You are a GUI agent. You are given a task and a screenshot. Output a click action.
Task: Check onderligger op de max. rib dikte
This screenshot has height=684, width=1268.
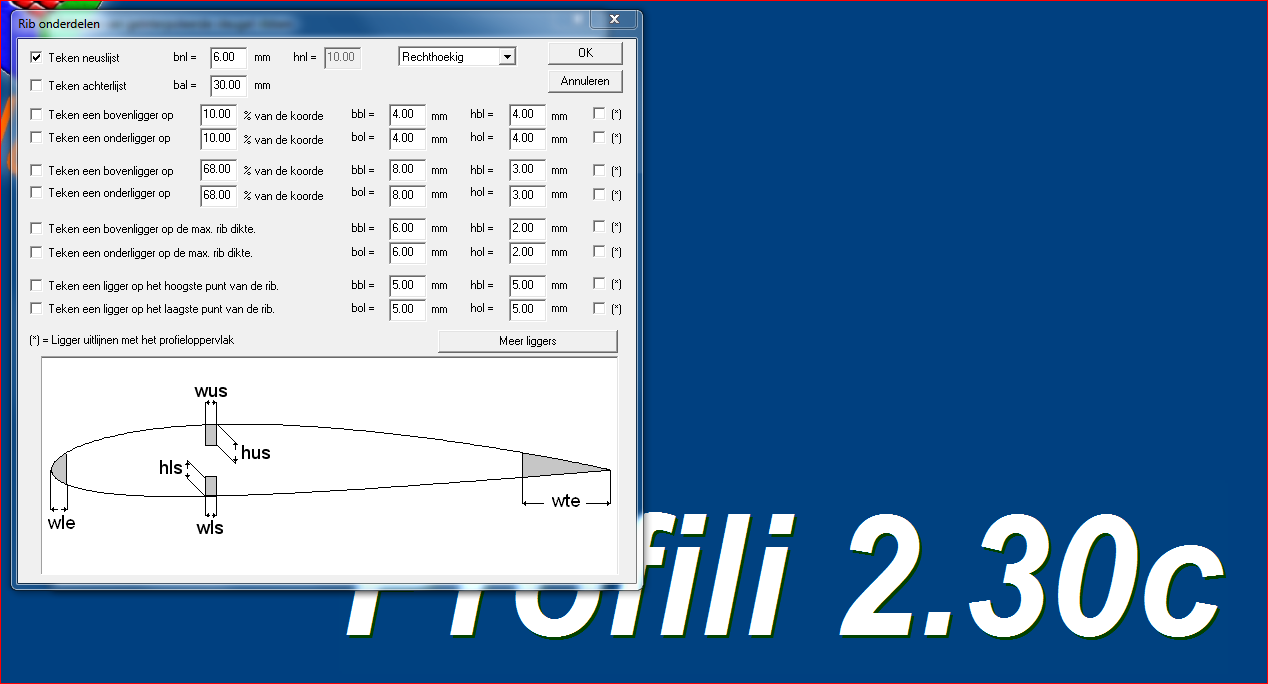(x=37, y=252)
